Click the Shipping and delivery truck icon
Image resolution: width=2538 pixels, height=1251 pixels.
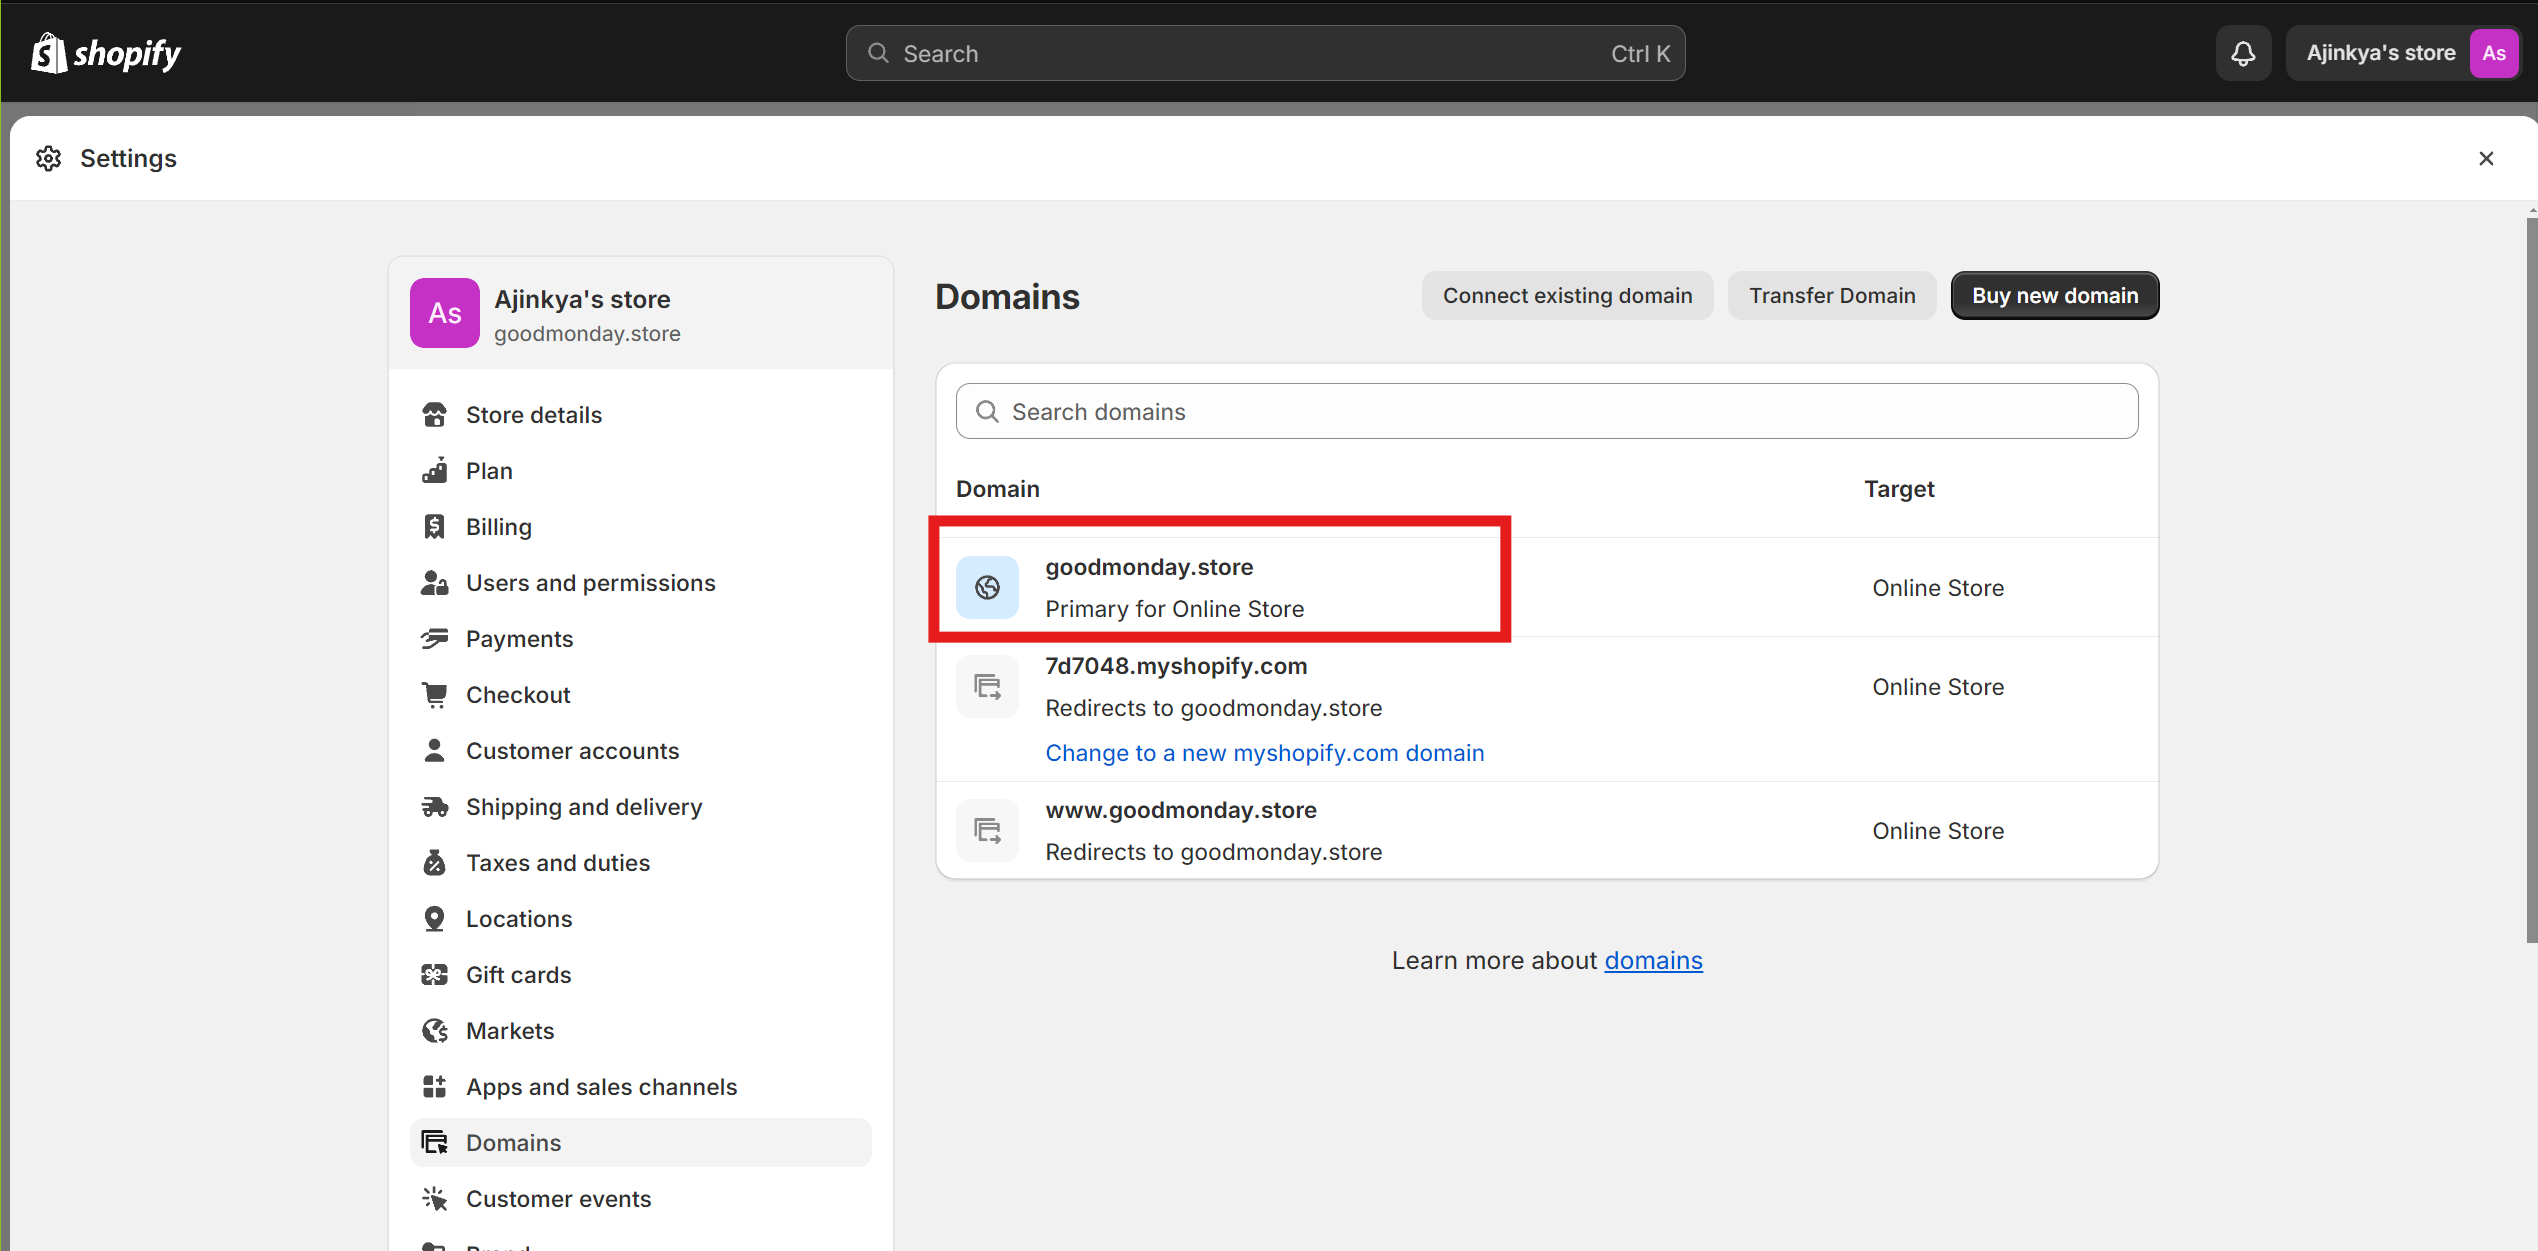click(x=434, y=807)
